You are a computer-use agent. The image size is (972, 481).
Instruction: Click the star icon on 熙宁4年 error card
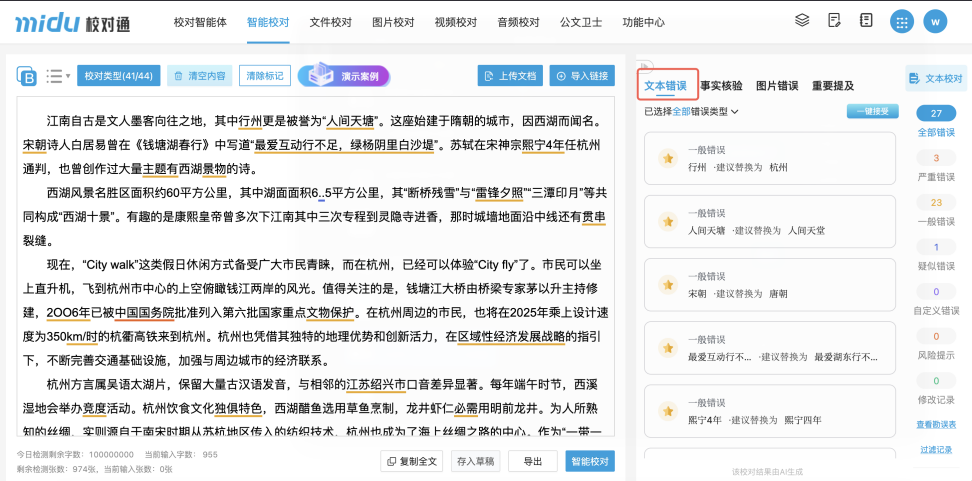(668, 412)
